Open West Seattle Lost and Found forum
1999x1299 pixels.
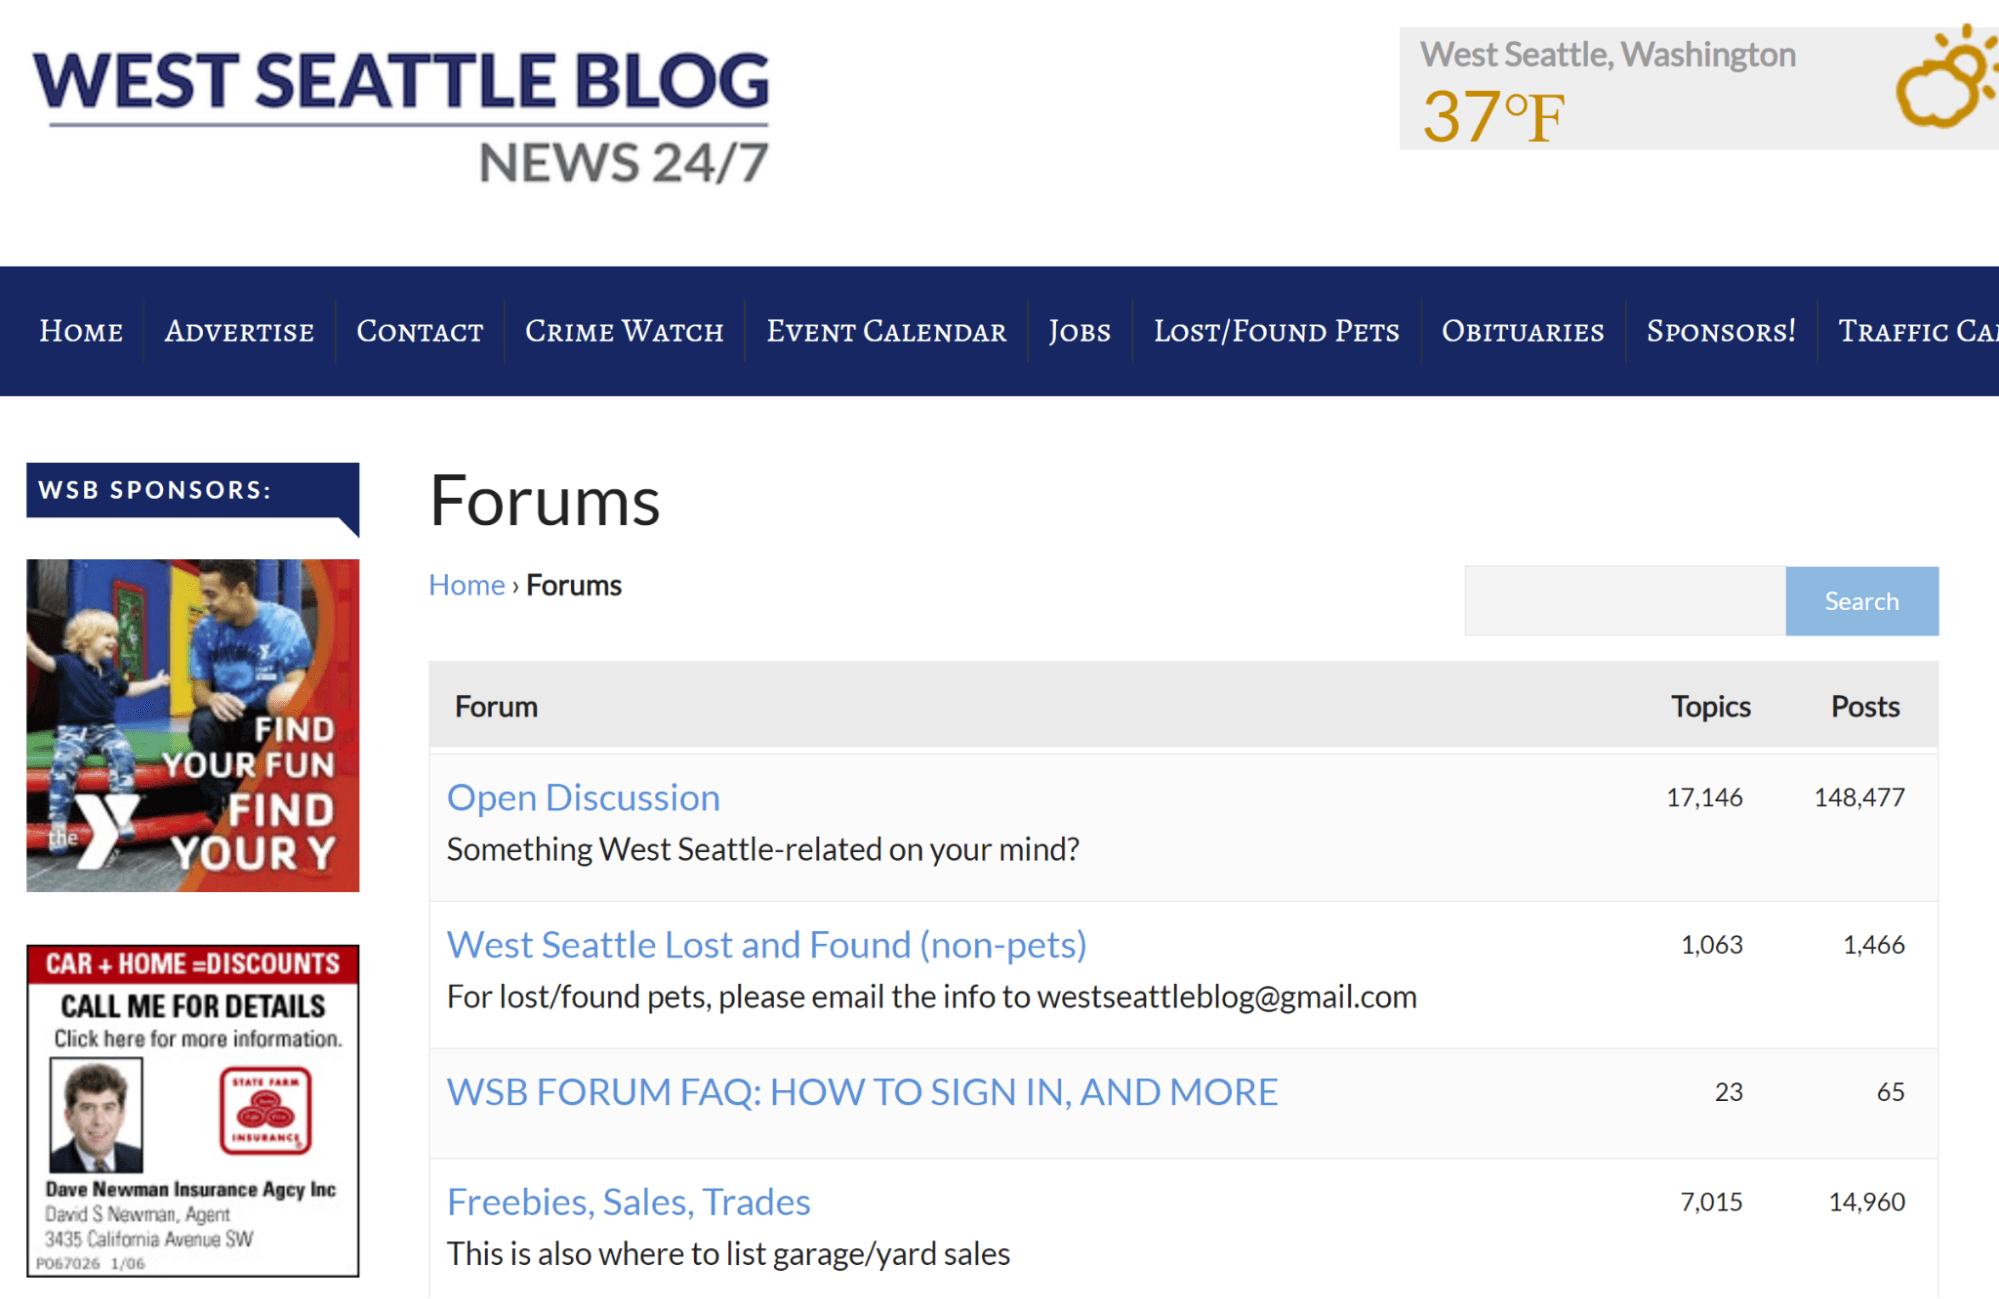(767, 944)
